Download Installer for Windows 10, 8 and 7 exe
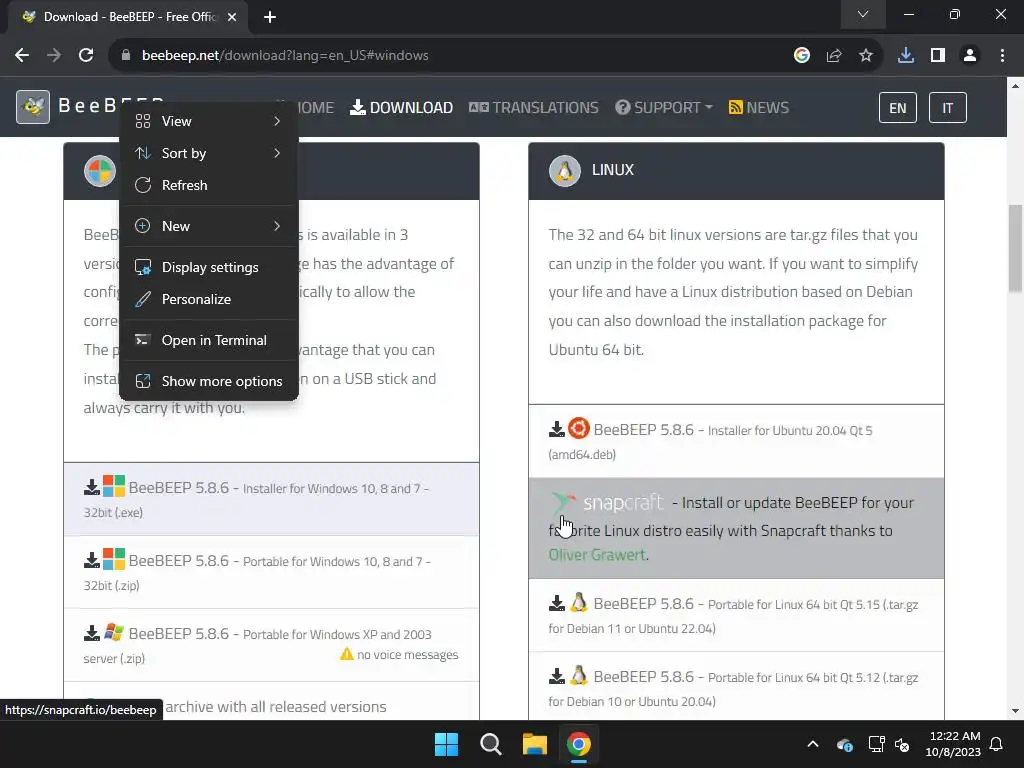Image resolution: width=1024 pixels, height=768 pixels. tap(271, 500)
